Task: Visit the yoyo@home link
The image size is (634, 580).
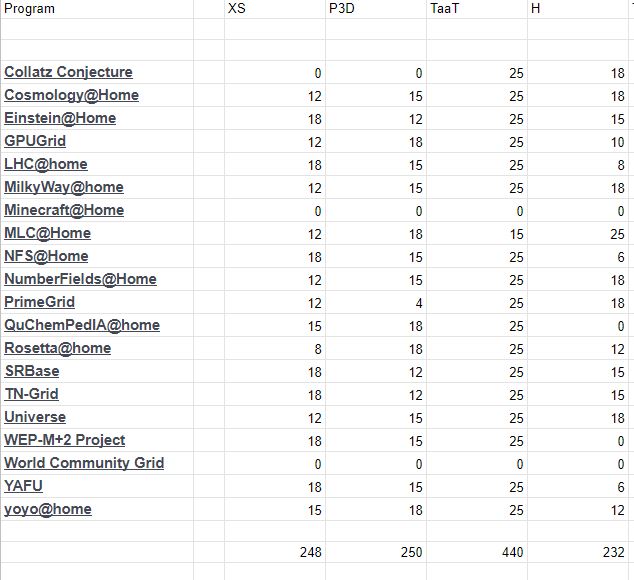Action: click(48, 509)
